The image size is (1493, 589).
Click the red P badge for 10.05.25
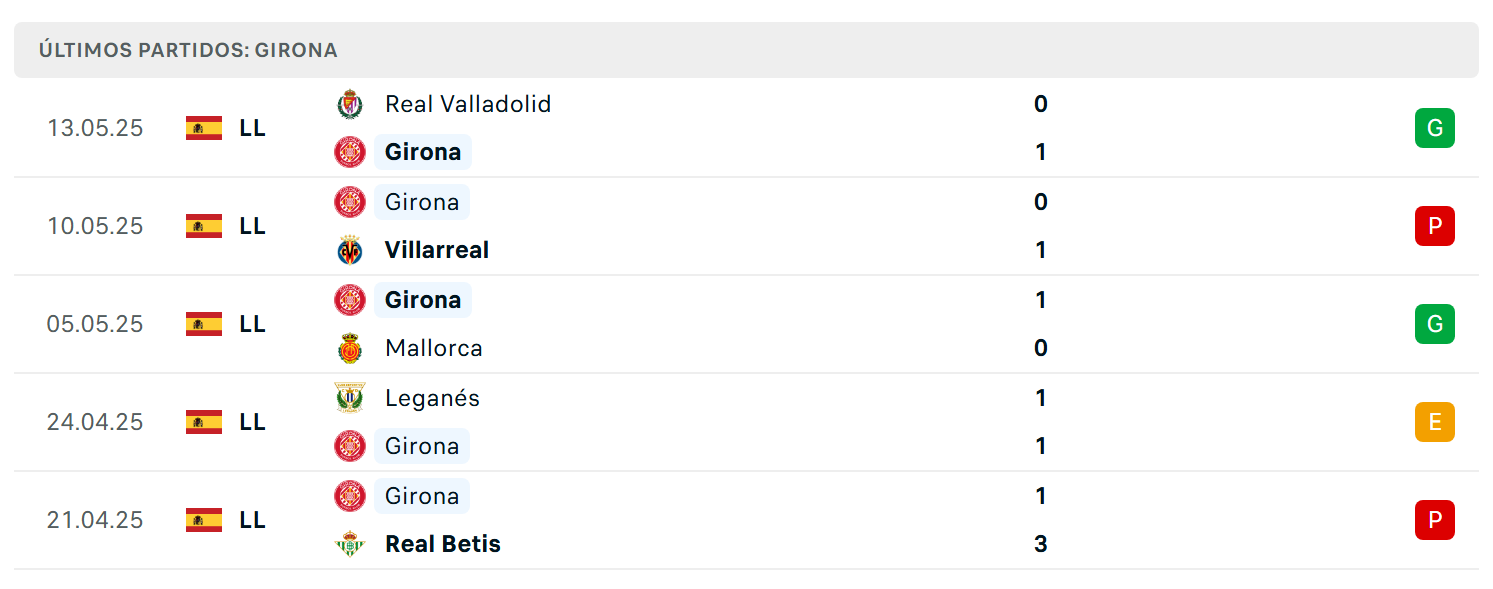click(1435, 226)
